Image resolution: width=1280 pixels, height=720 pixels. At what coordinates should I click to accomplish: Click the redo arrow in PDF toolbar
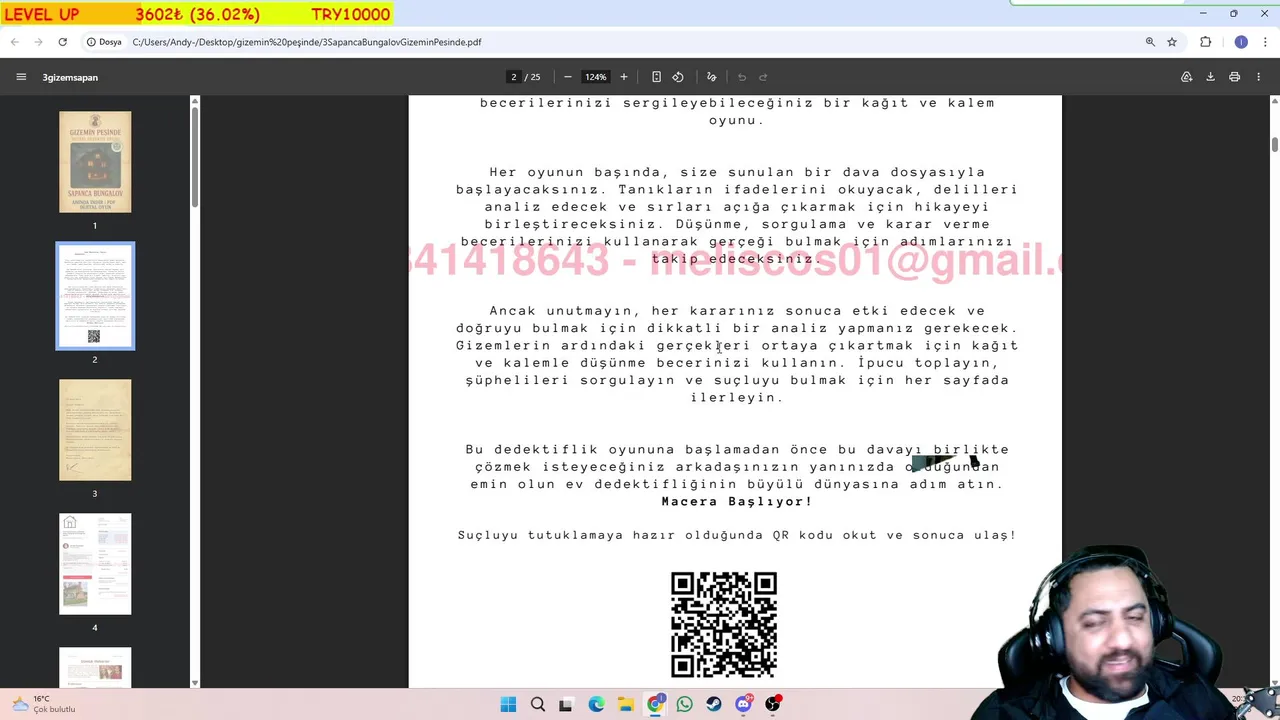763,77
